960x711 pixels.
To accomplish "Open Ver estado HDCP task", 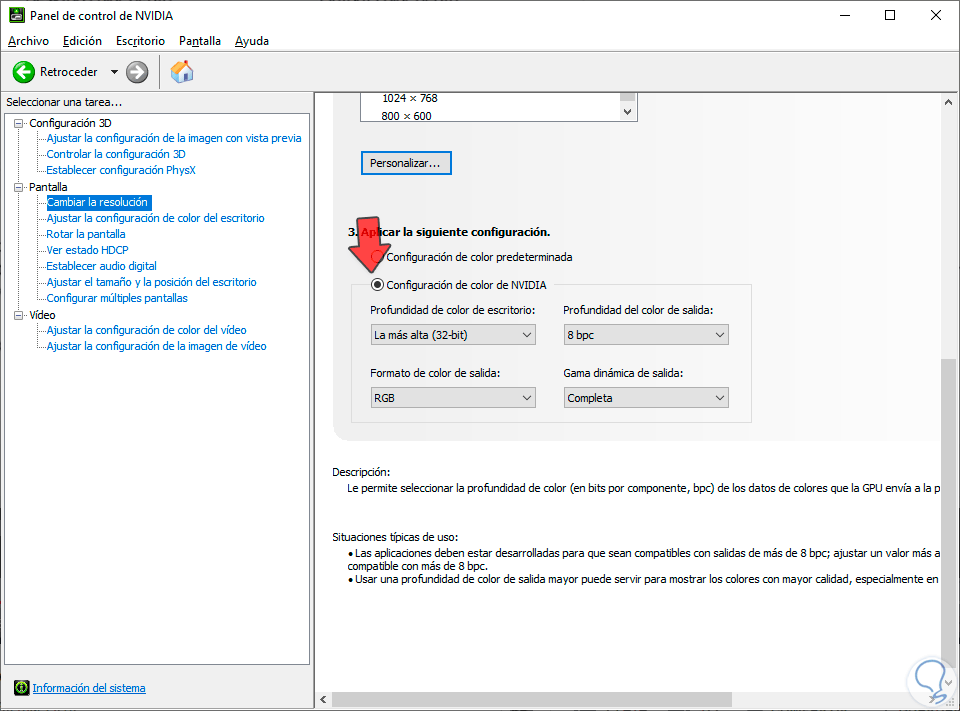I will coord(88,250).
